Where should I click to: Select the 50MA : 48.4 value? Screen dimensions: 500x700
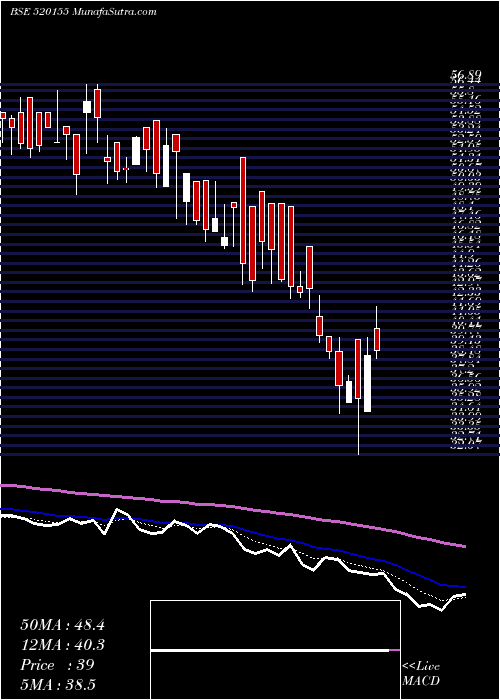click(62, 625)
